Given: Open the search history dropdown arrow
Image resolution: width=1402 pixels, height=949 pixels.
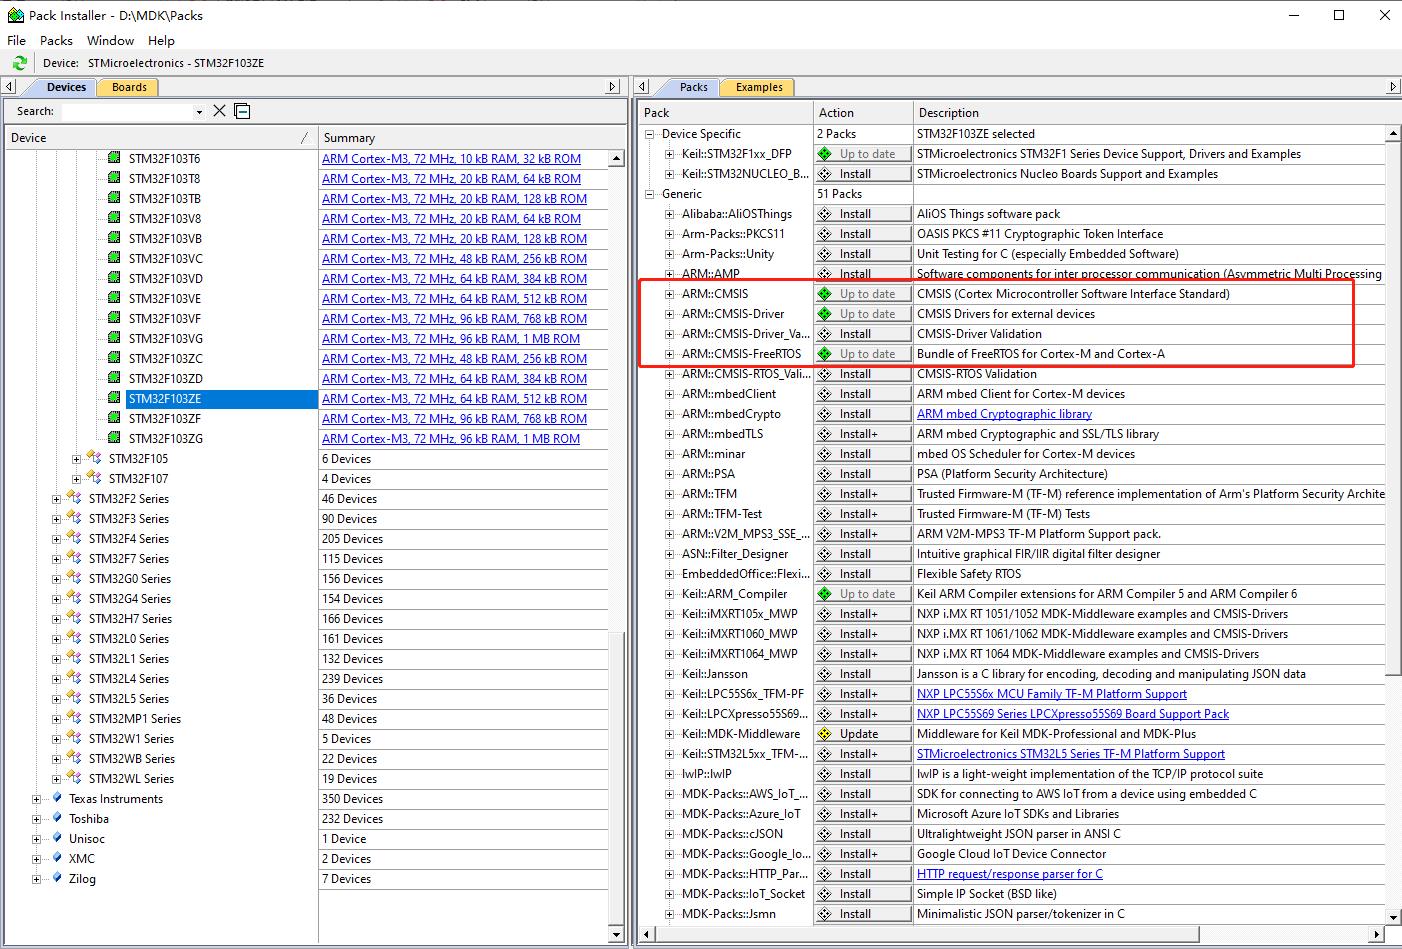Looking at the screenshot, I should pyautogui.click(x=199, y=112).
